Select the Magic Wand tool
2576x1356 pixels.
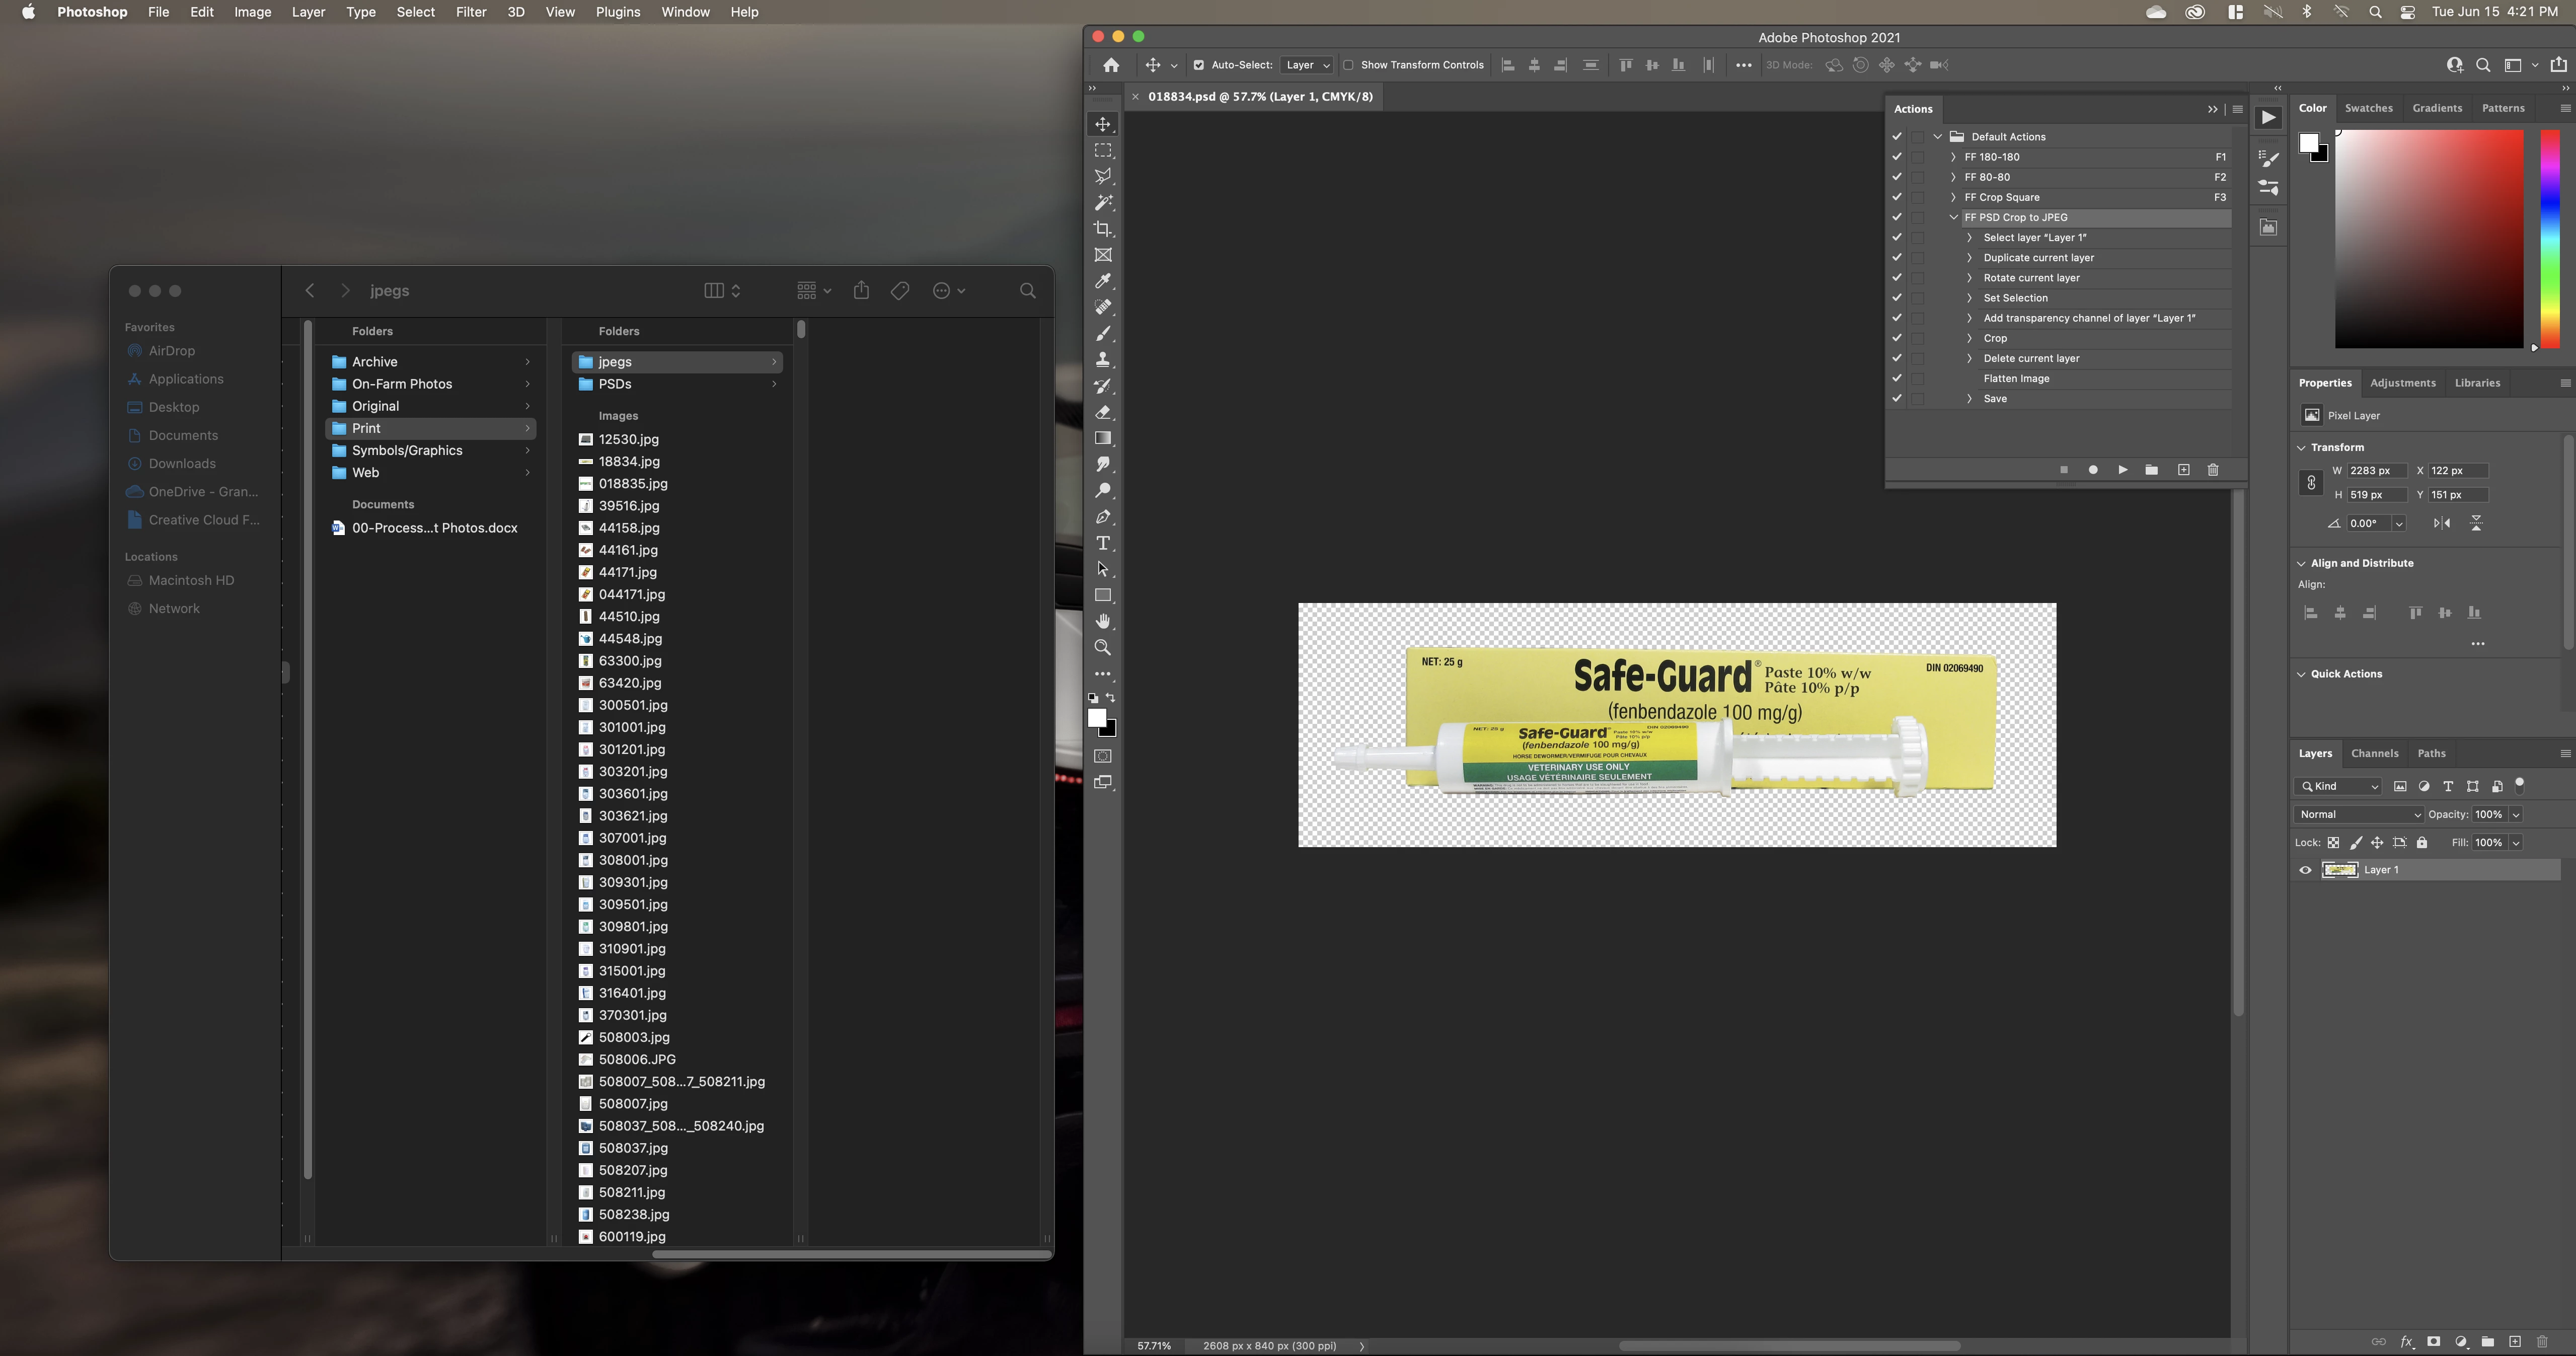[x=1103, y=203]
